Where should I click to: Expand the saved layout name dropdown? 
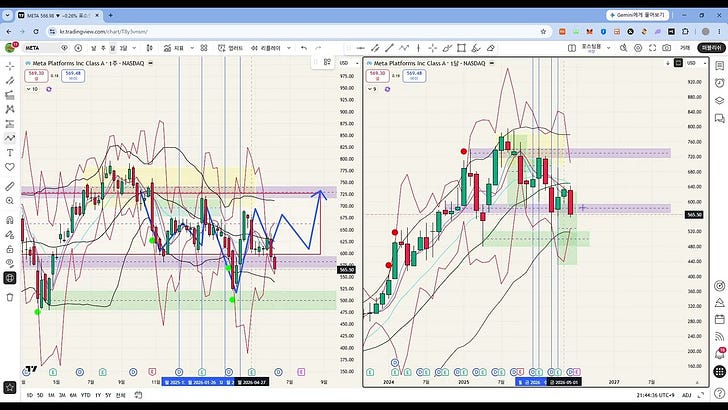point(609,48)
